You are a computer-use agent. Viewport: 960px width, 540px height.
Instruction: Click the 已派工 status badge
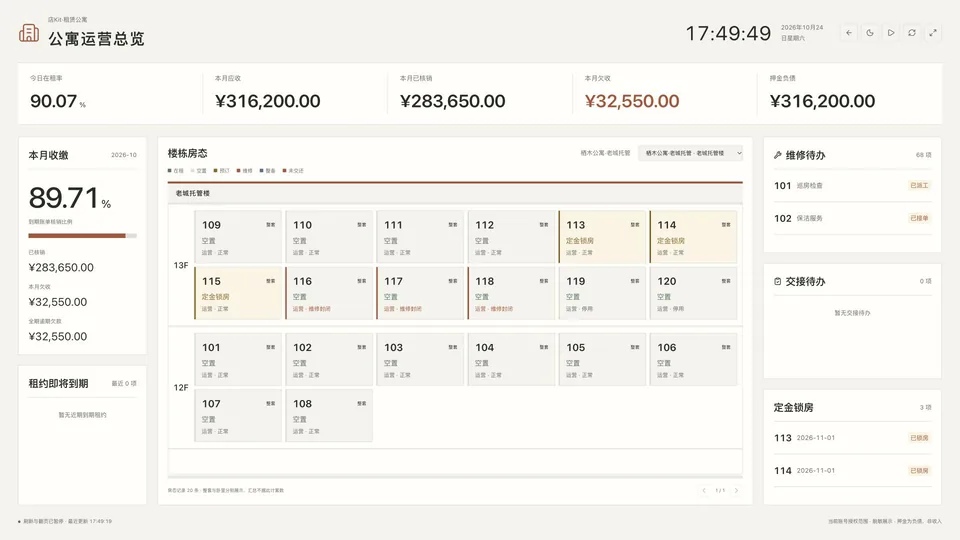(919, 186)
